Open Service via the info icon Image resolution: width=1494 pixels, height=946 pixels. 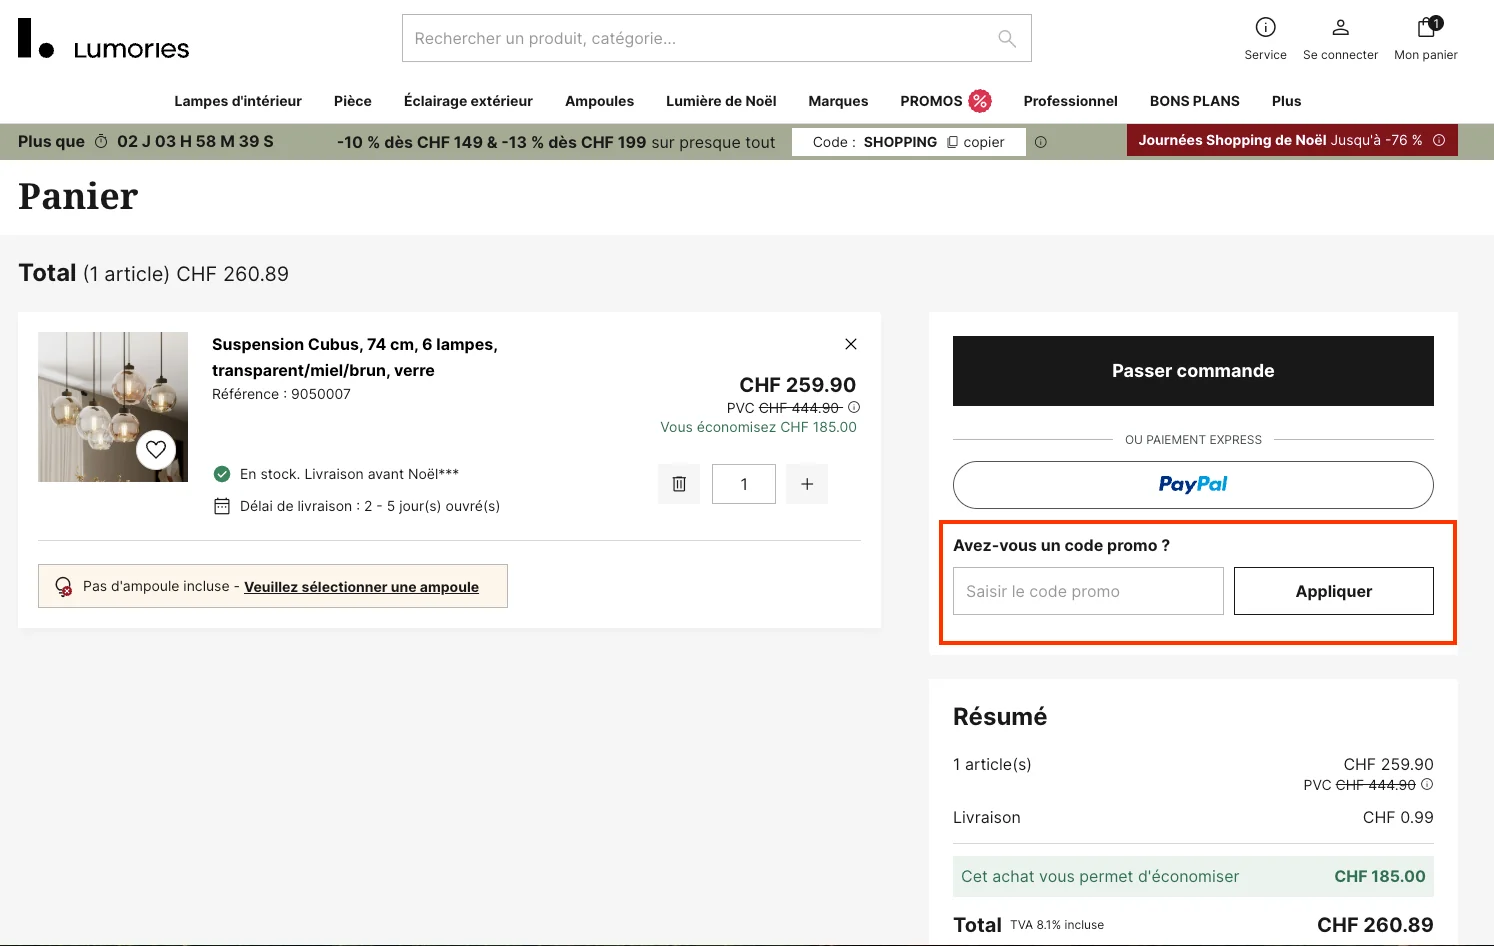(1265, 27)
